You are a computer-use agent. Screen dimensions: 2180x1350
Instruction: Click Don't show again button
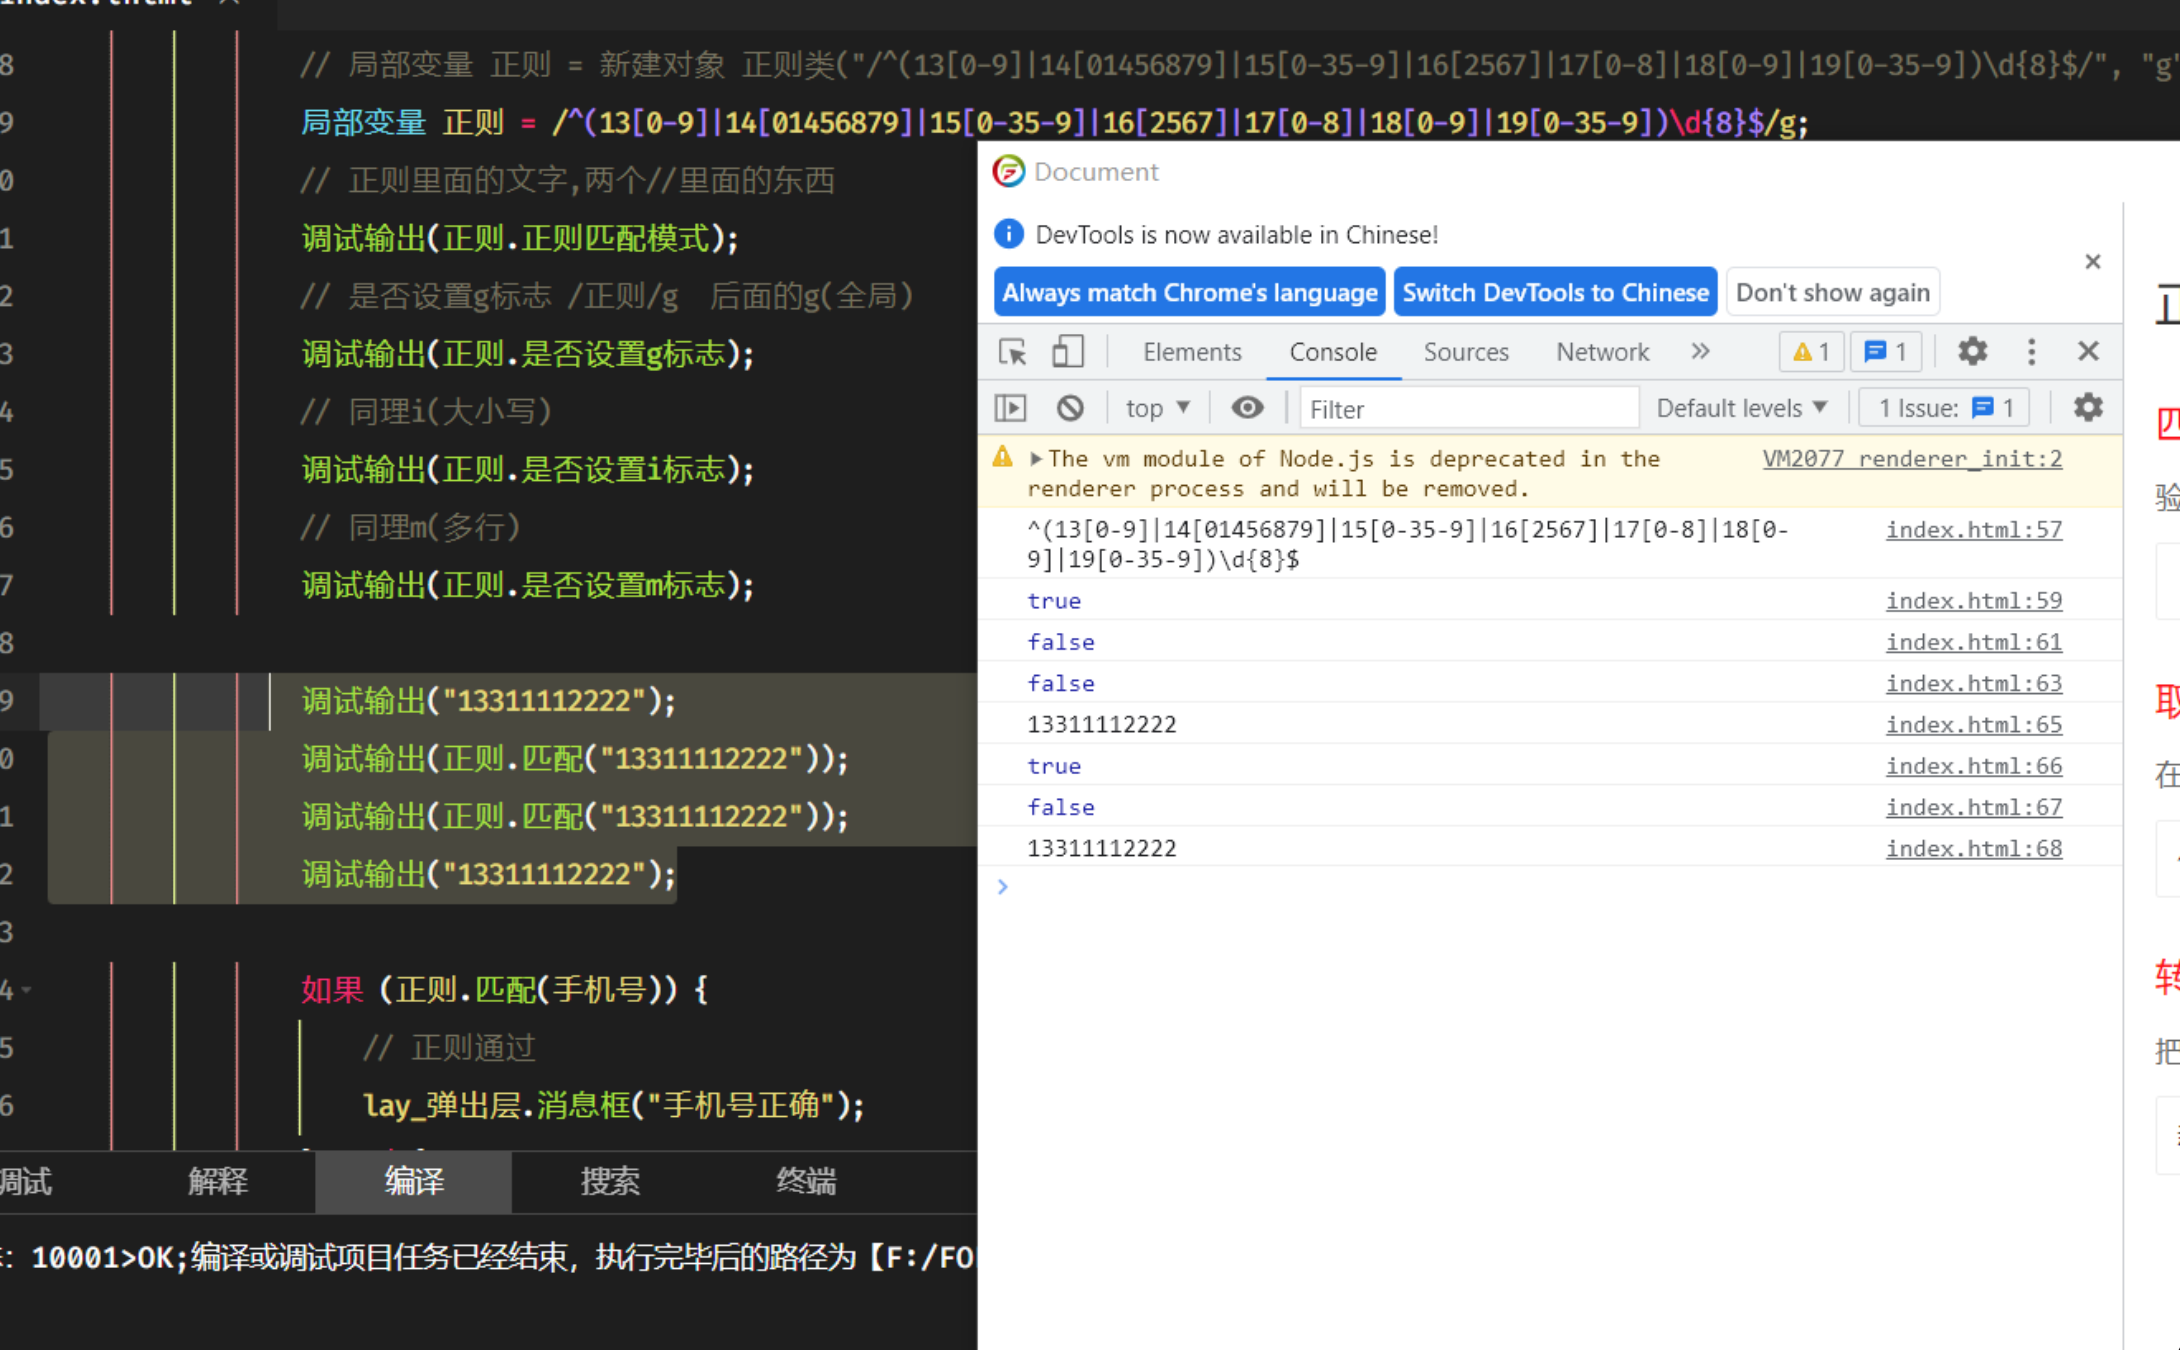[x=1832, y=292]
